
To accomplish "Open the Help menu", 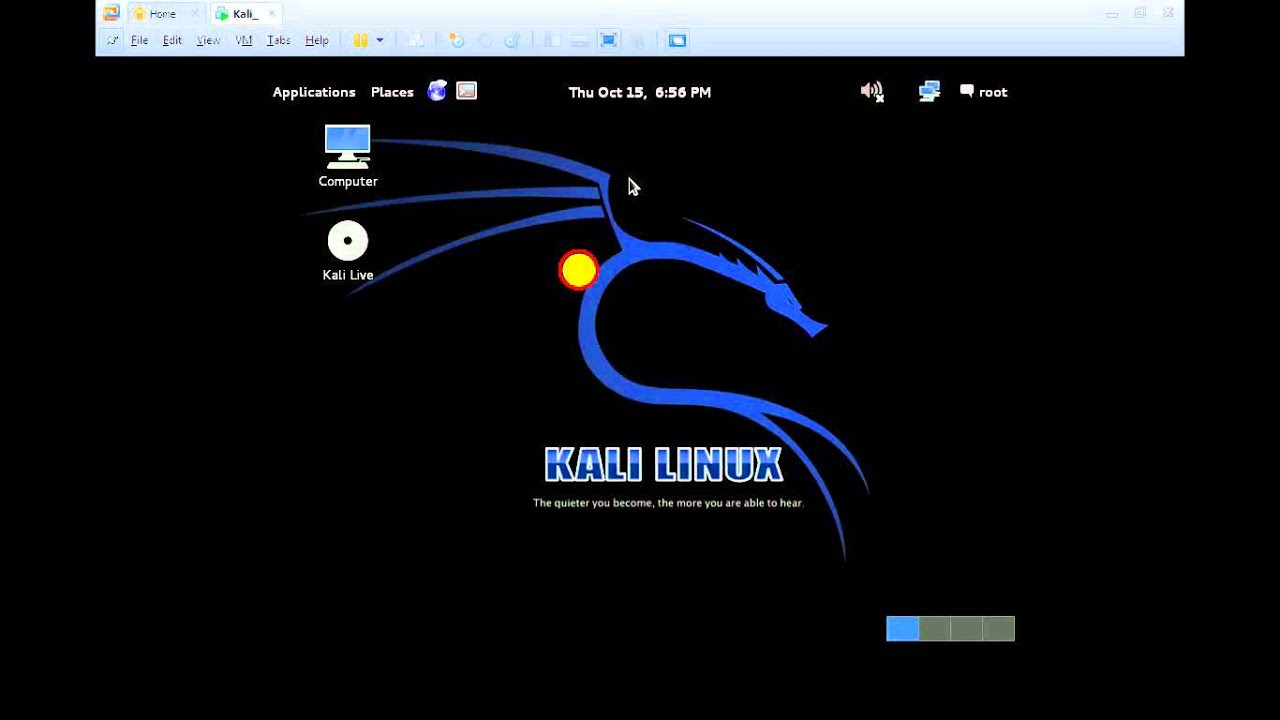I will click(317, 40).
